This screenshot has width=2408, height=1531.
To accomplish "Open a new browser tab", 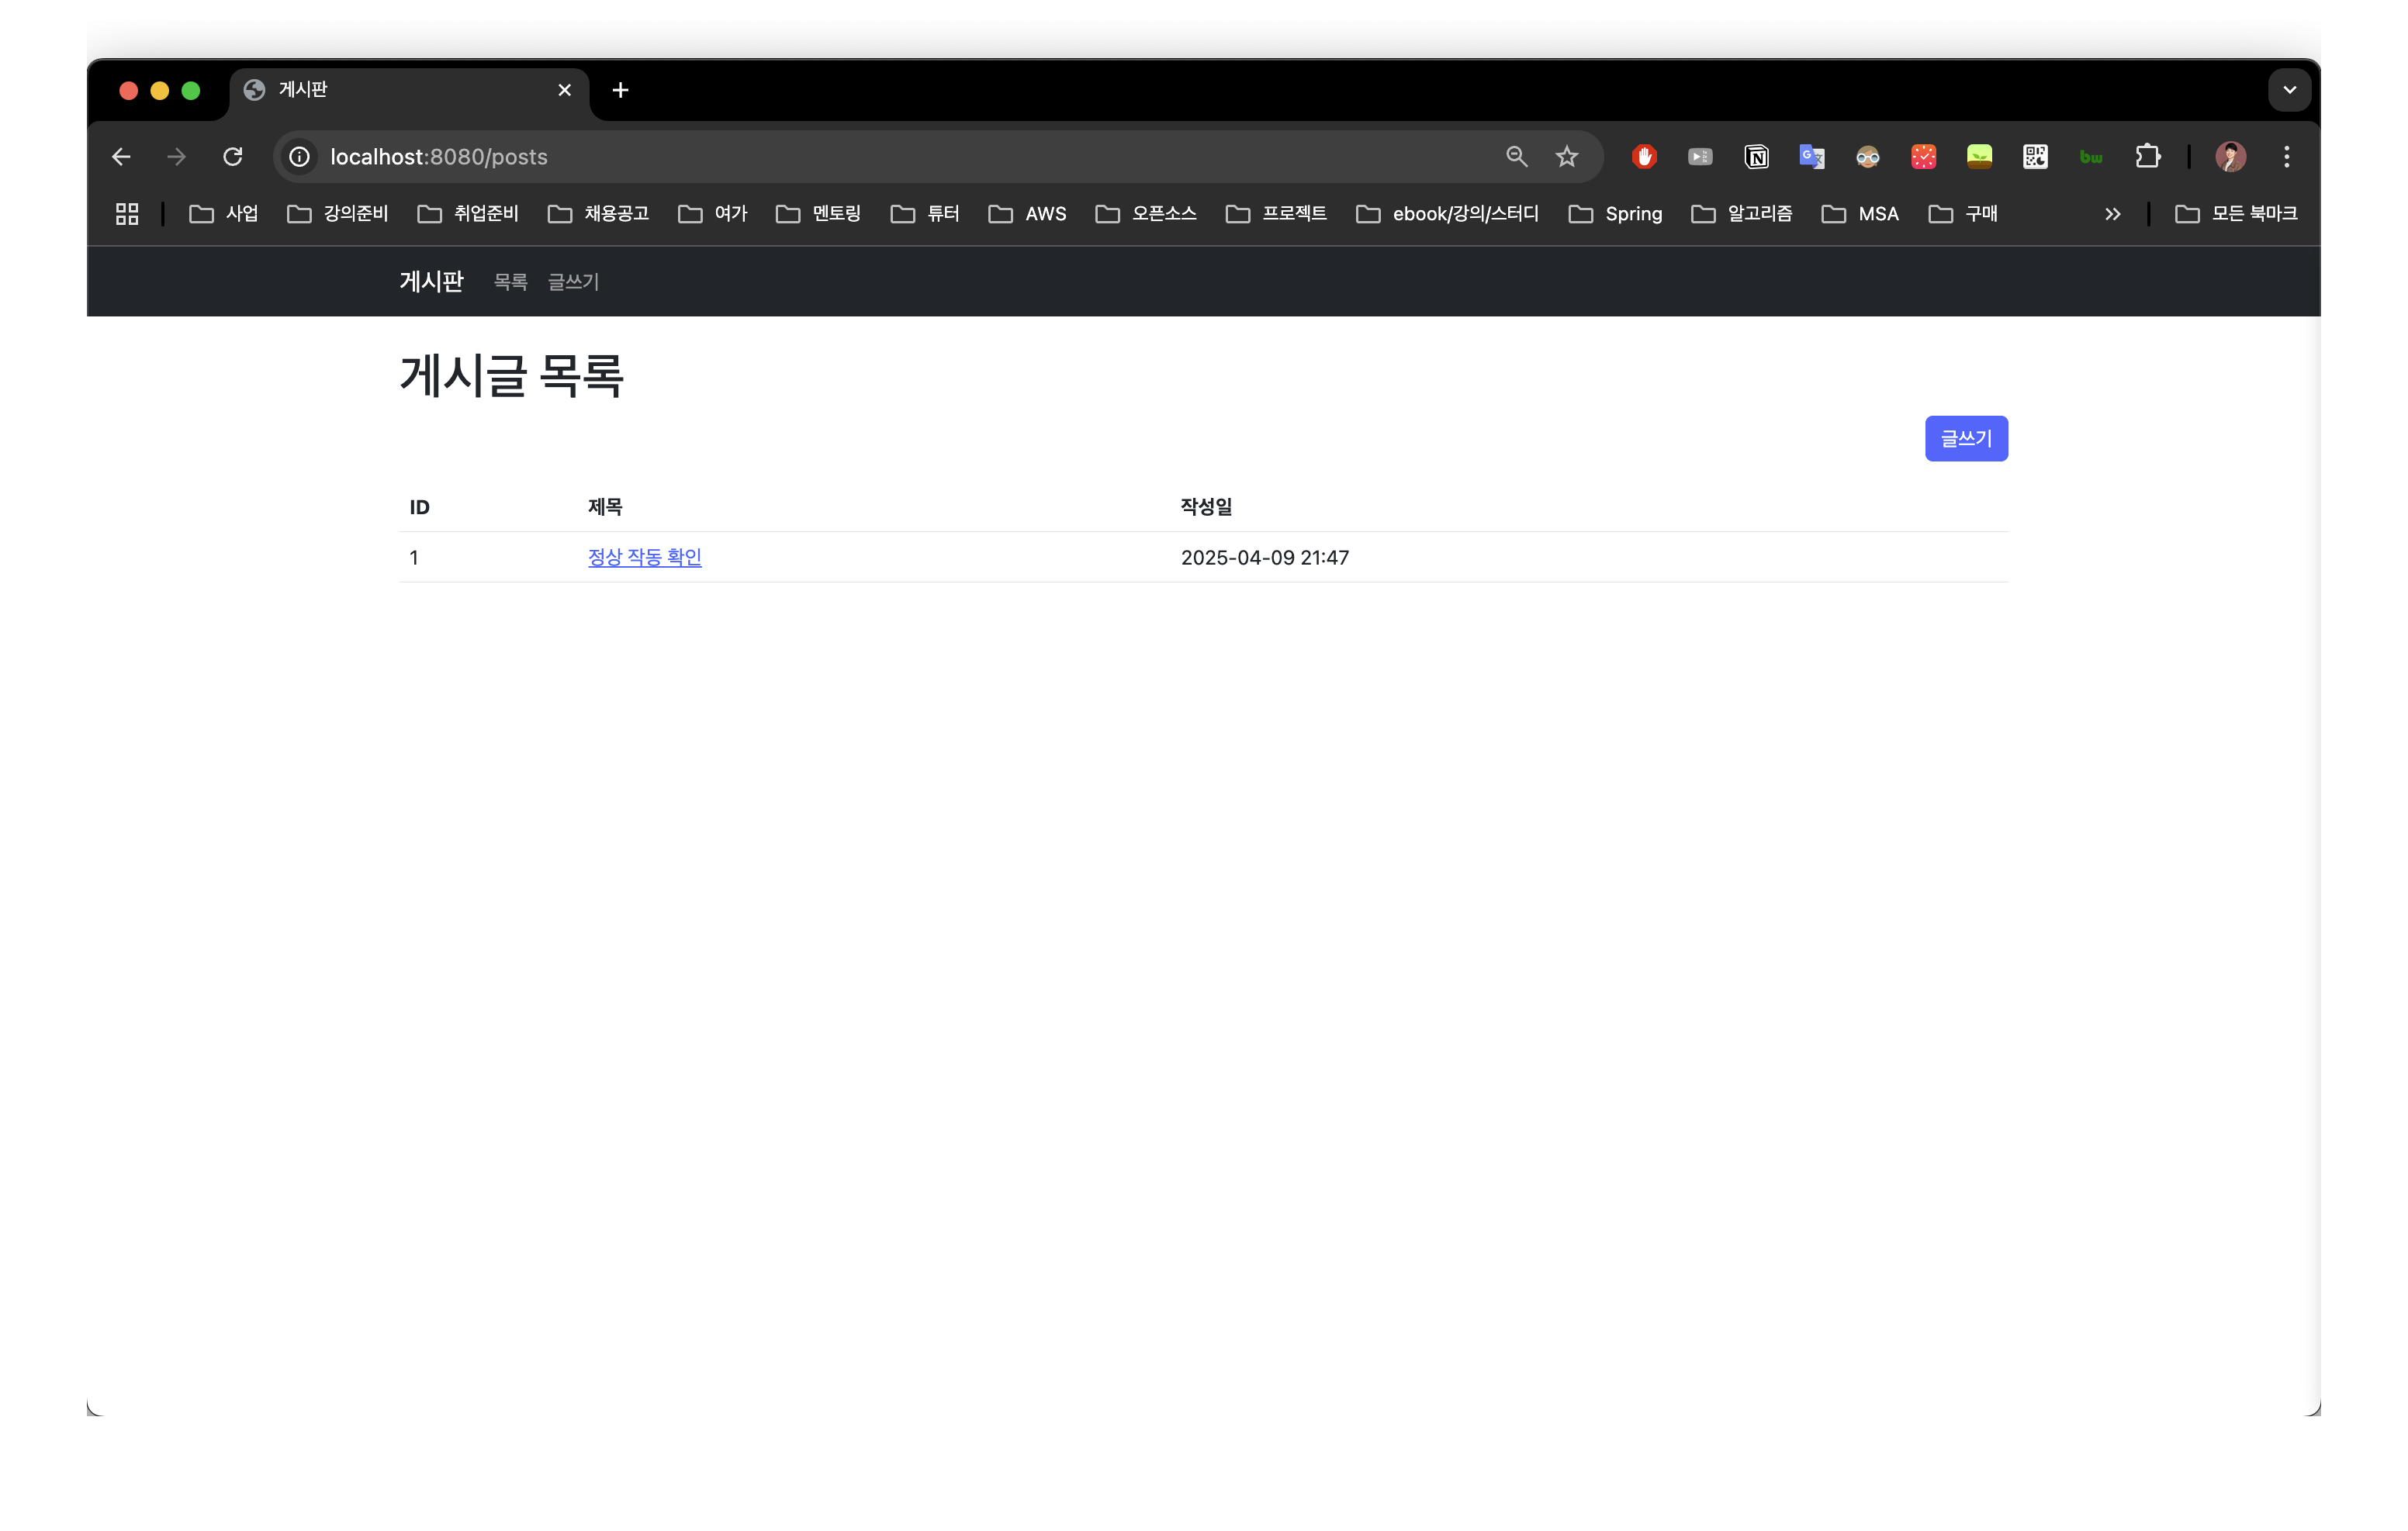I will 620,90.
